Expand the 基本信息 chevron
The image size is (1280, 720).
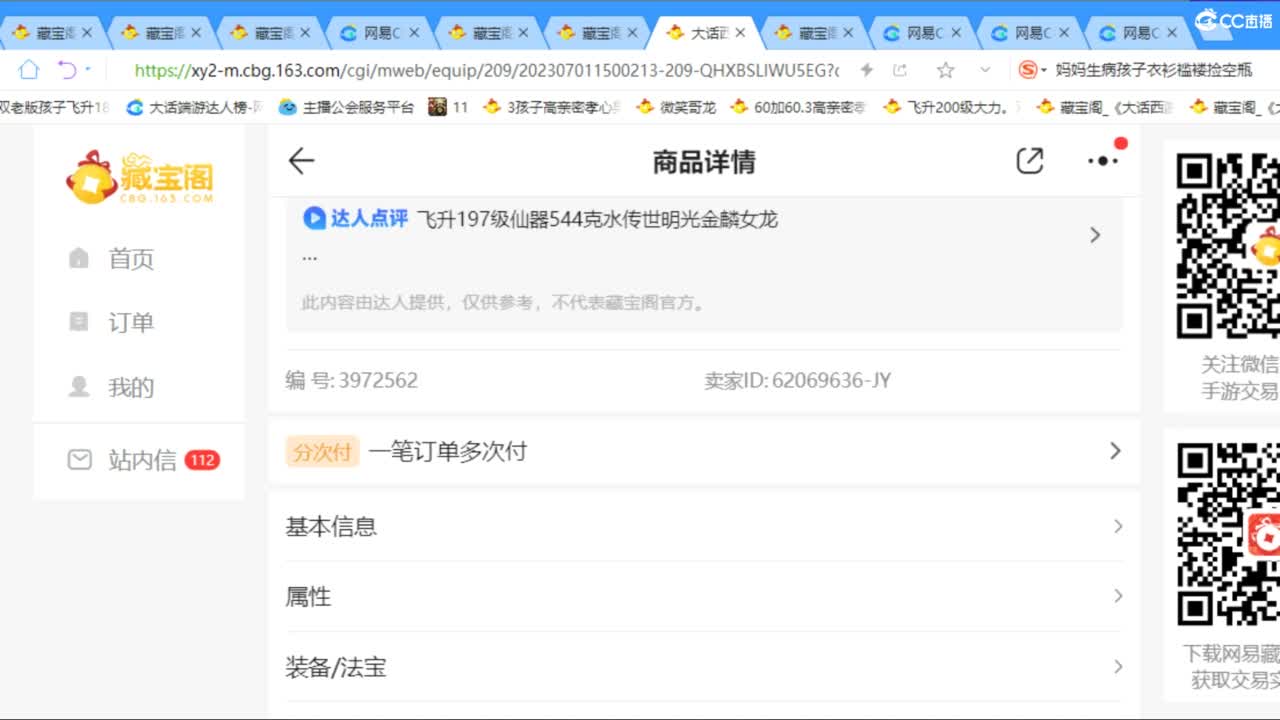[x=1118, y=526]
